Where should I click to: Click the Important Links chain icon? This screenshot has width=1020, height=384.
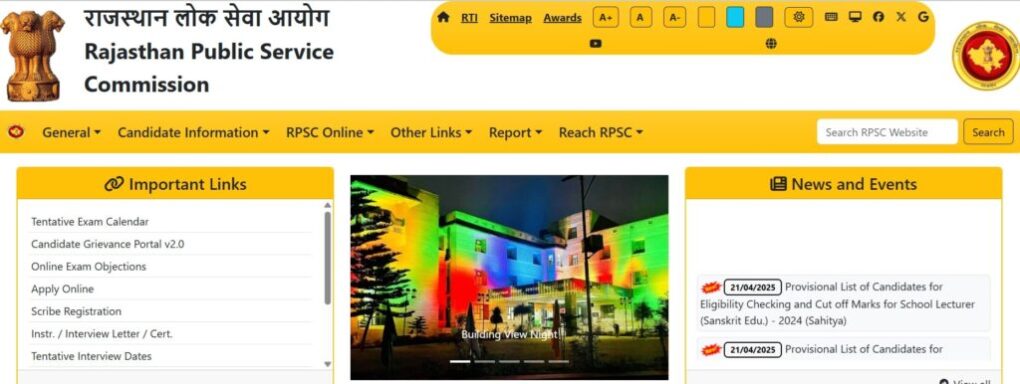coord(114,184)
